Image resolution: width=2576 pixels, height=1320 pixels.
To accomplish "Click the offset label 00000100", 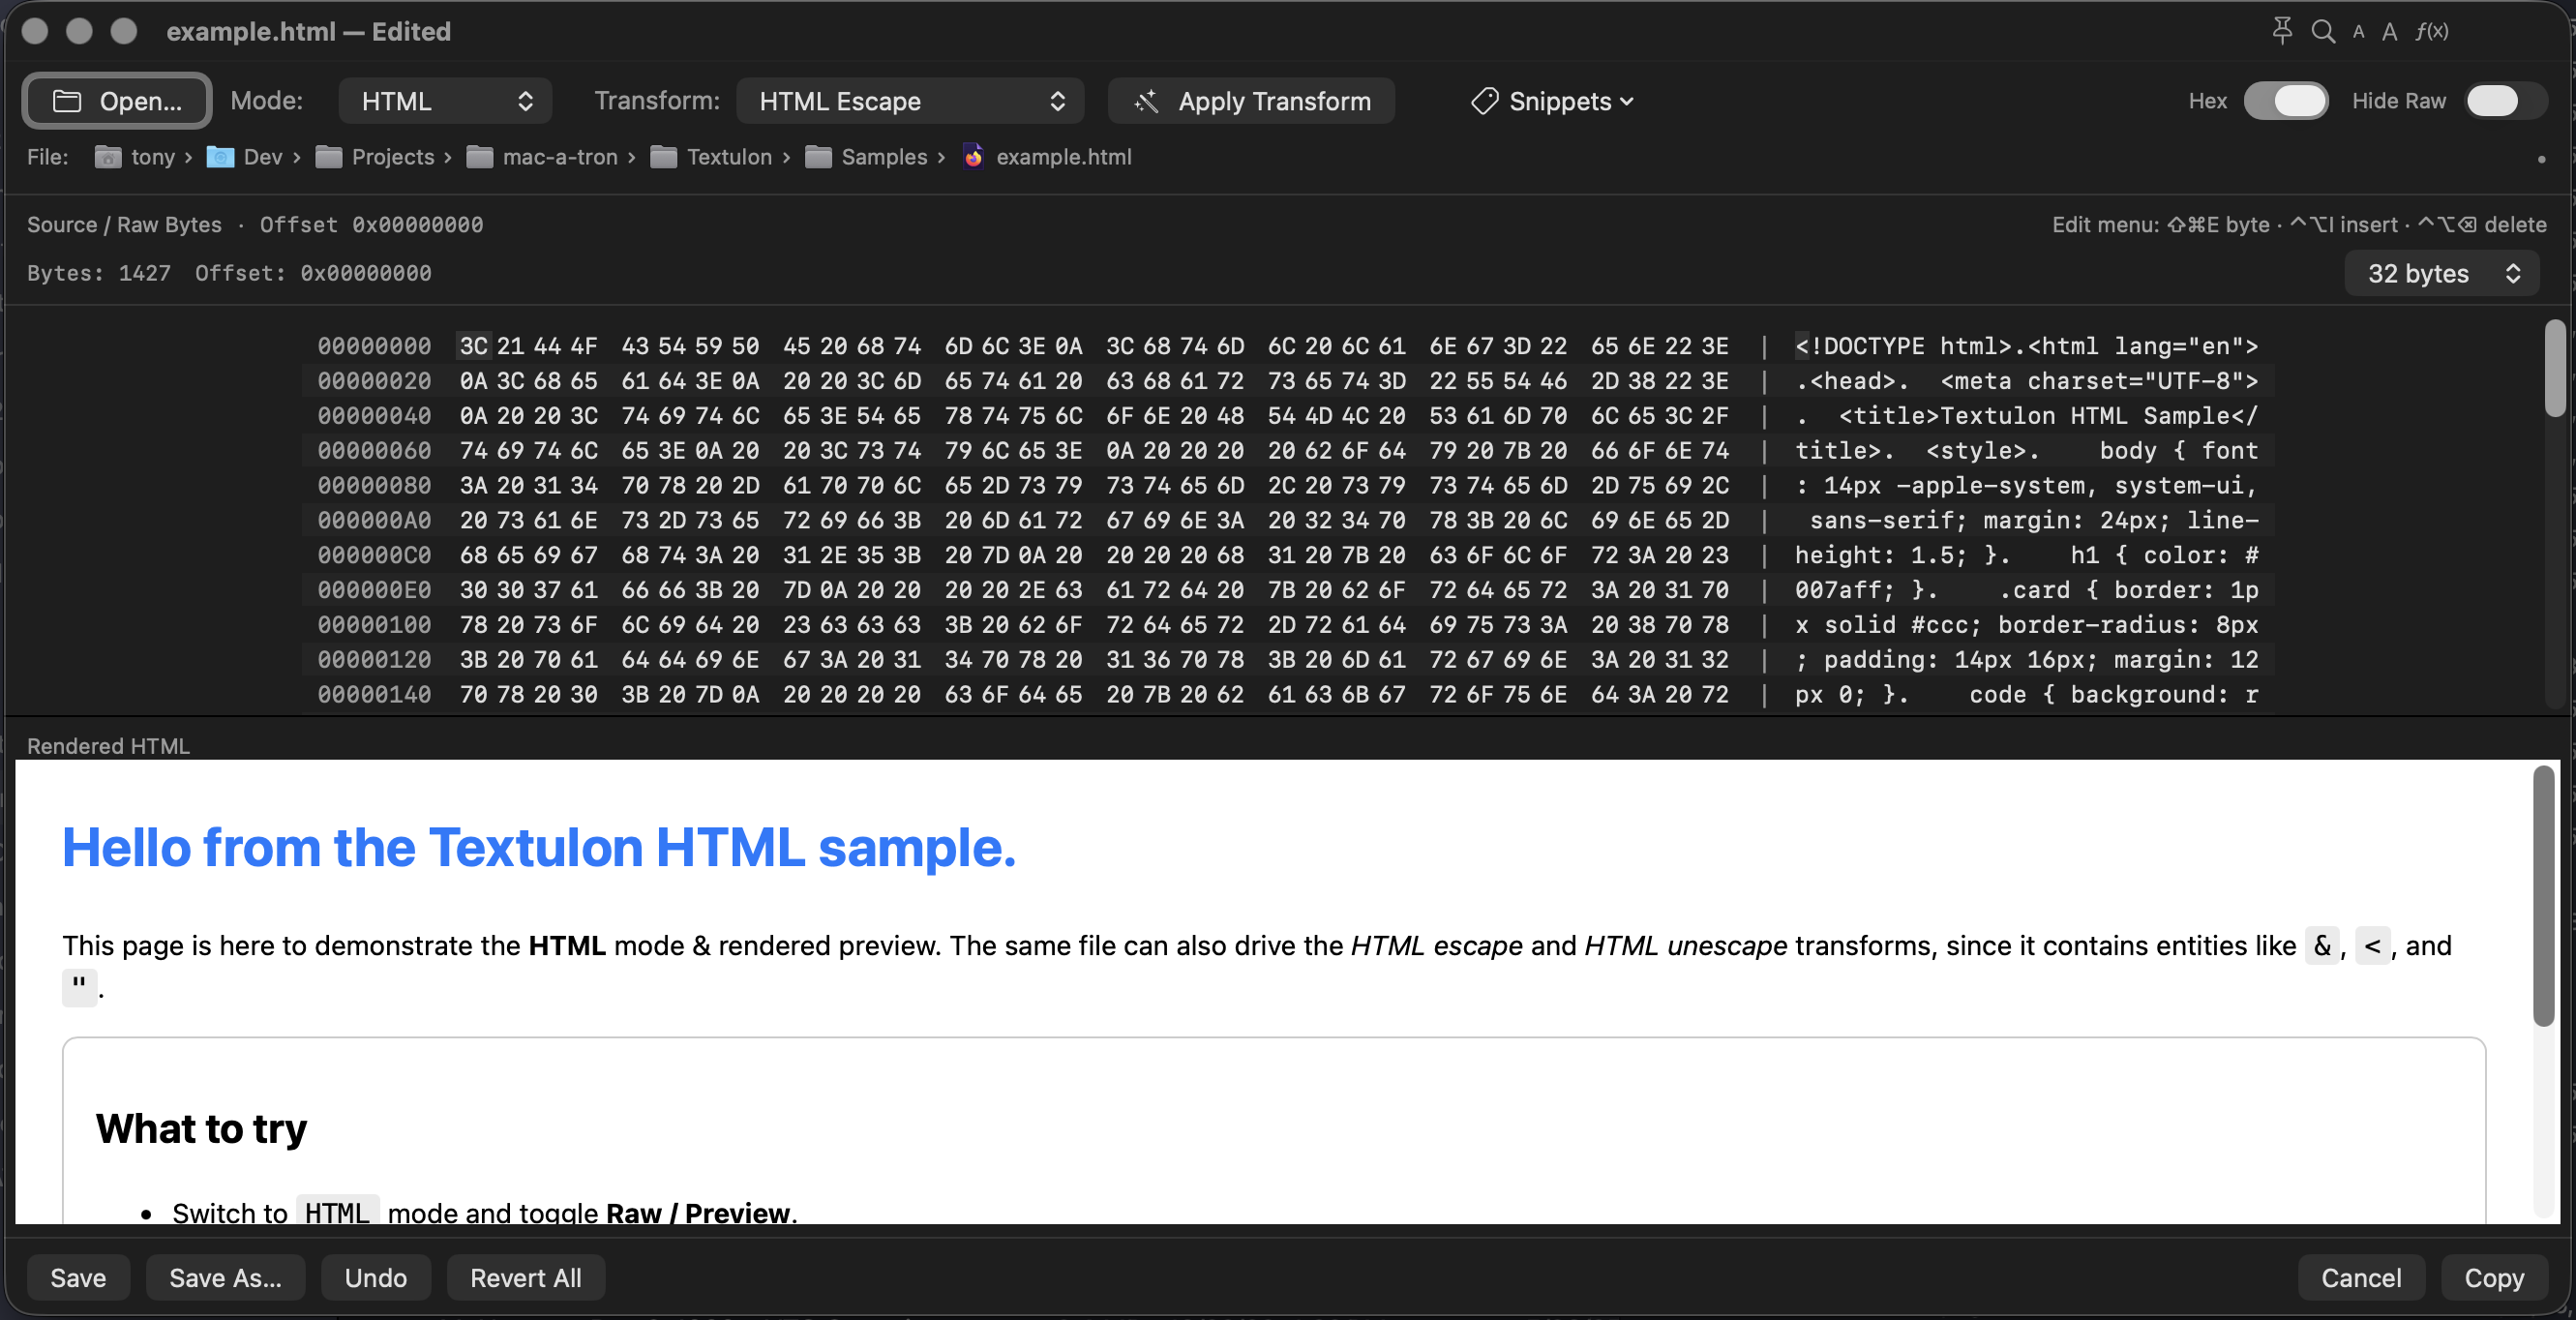I will tap(374, 625).
